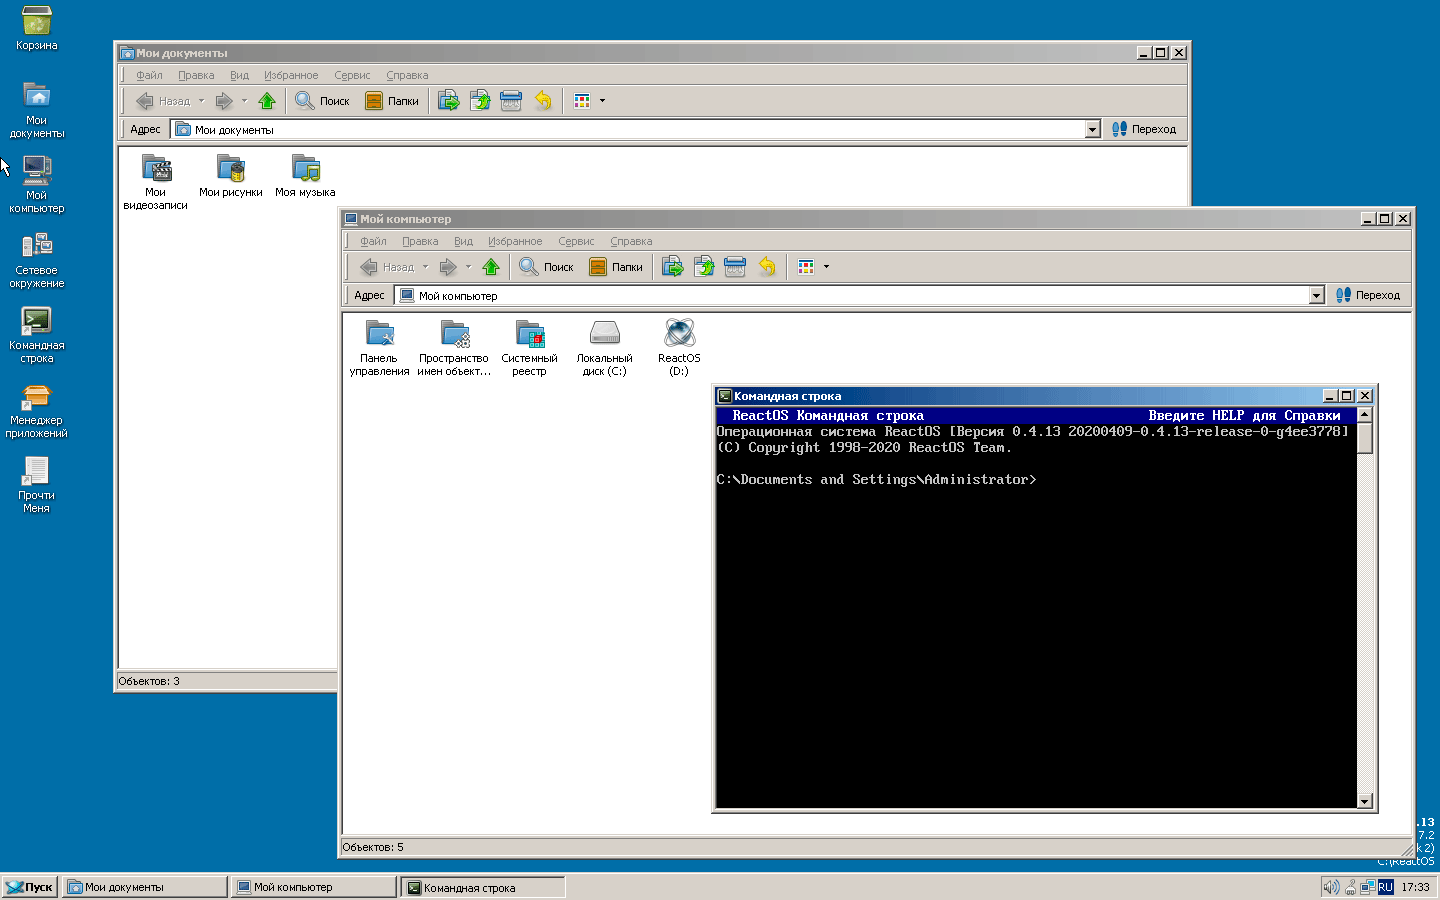Select Панель управления in Мой компьютер
1440x900 pixels.
pyautogui.click(x=379, y=334)
